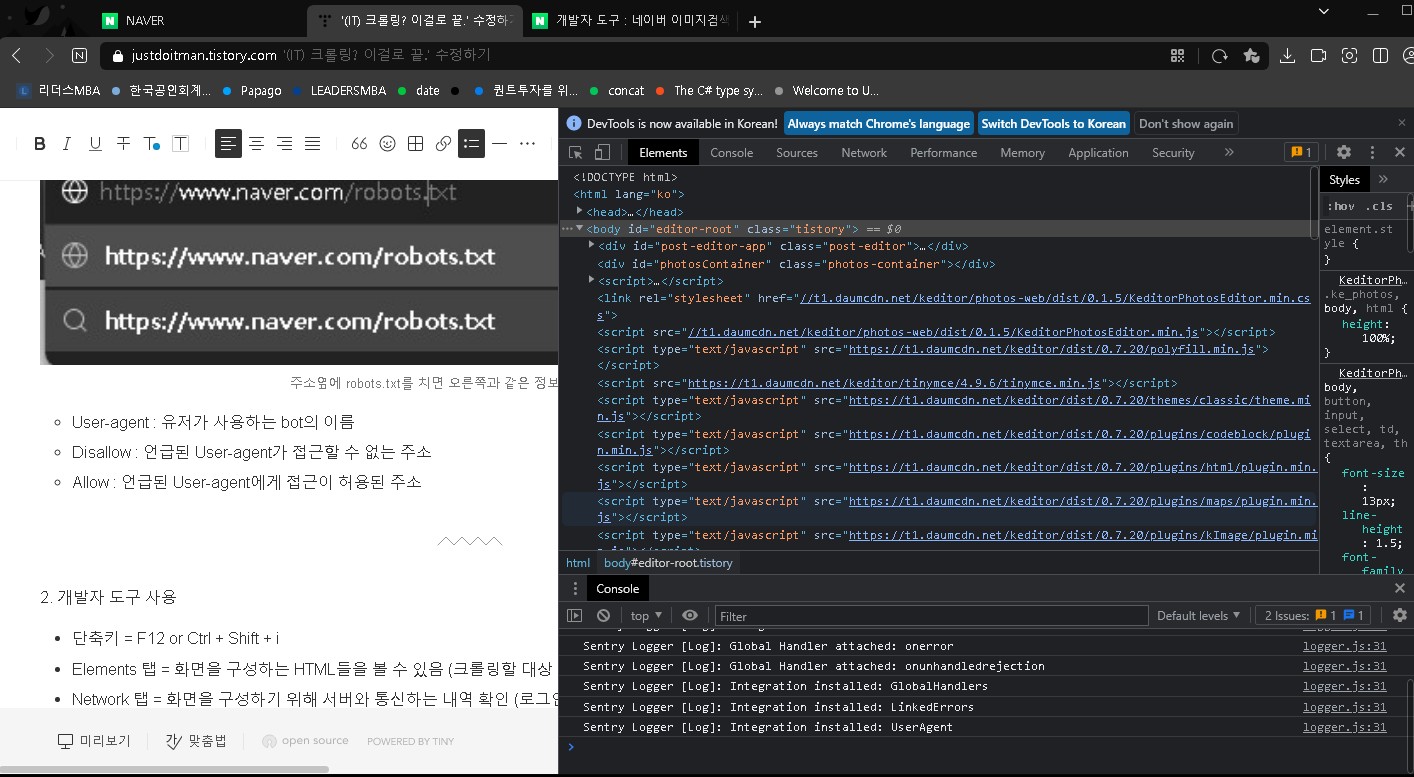
Task: Click the 미리보기 preview button
Action: 95,741
